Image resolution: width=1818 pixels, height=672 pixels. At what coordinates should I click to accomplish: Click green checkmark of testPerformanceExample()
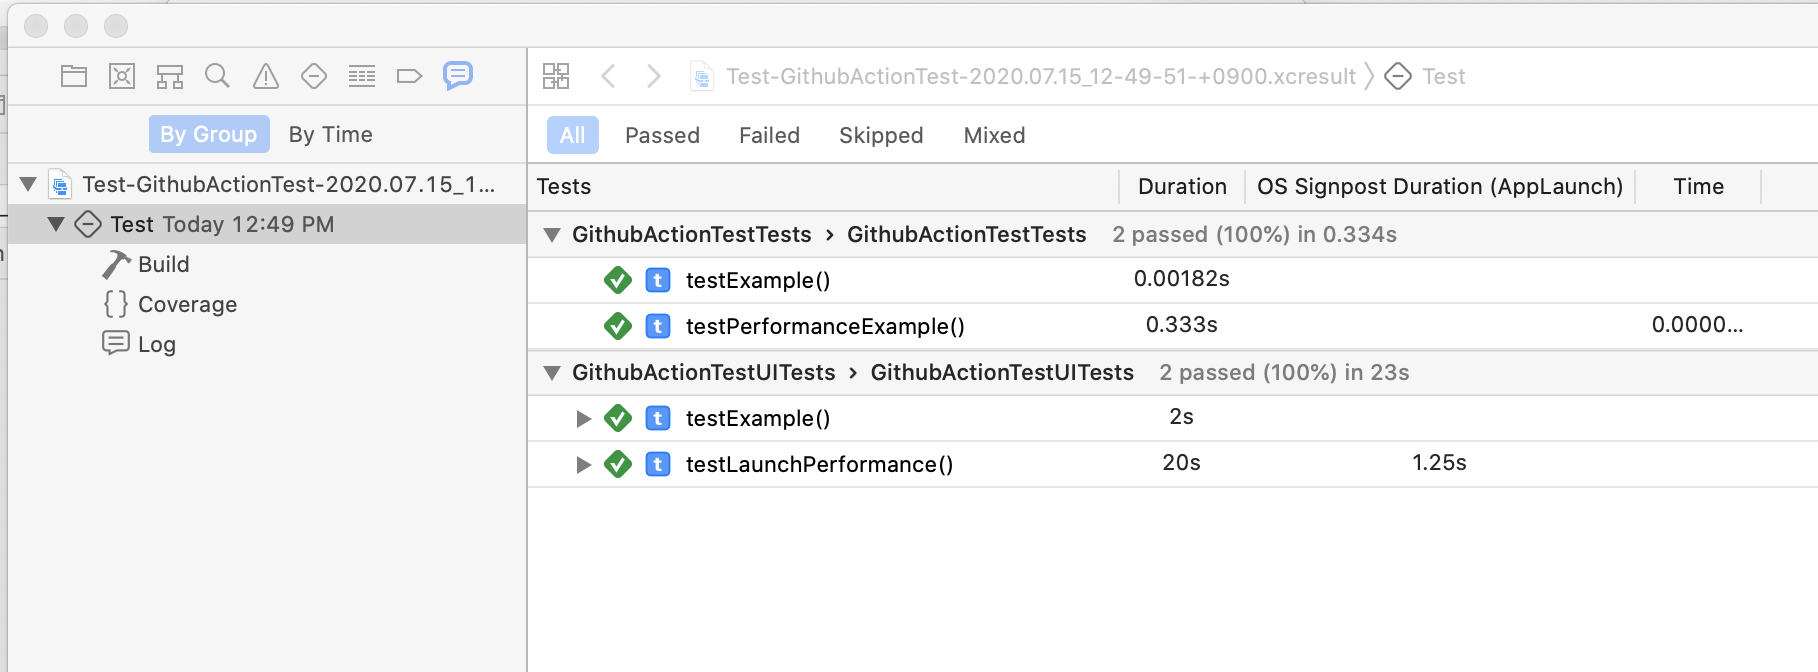[618, 326]
